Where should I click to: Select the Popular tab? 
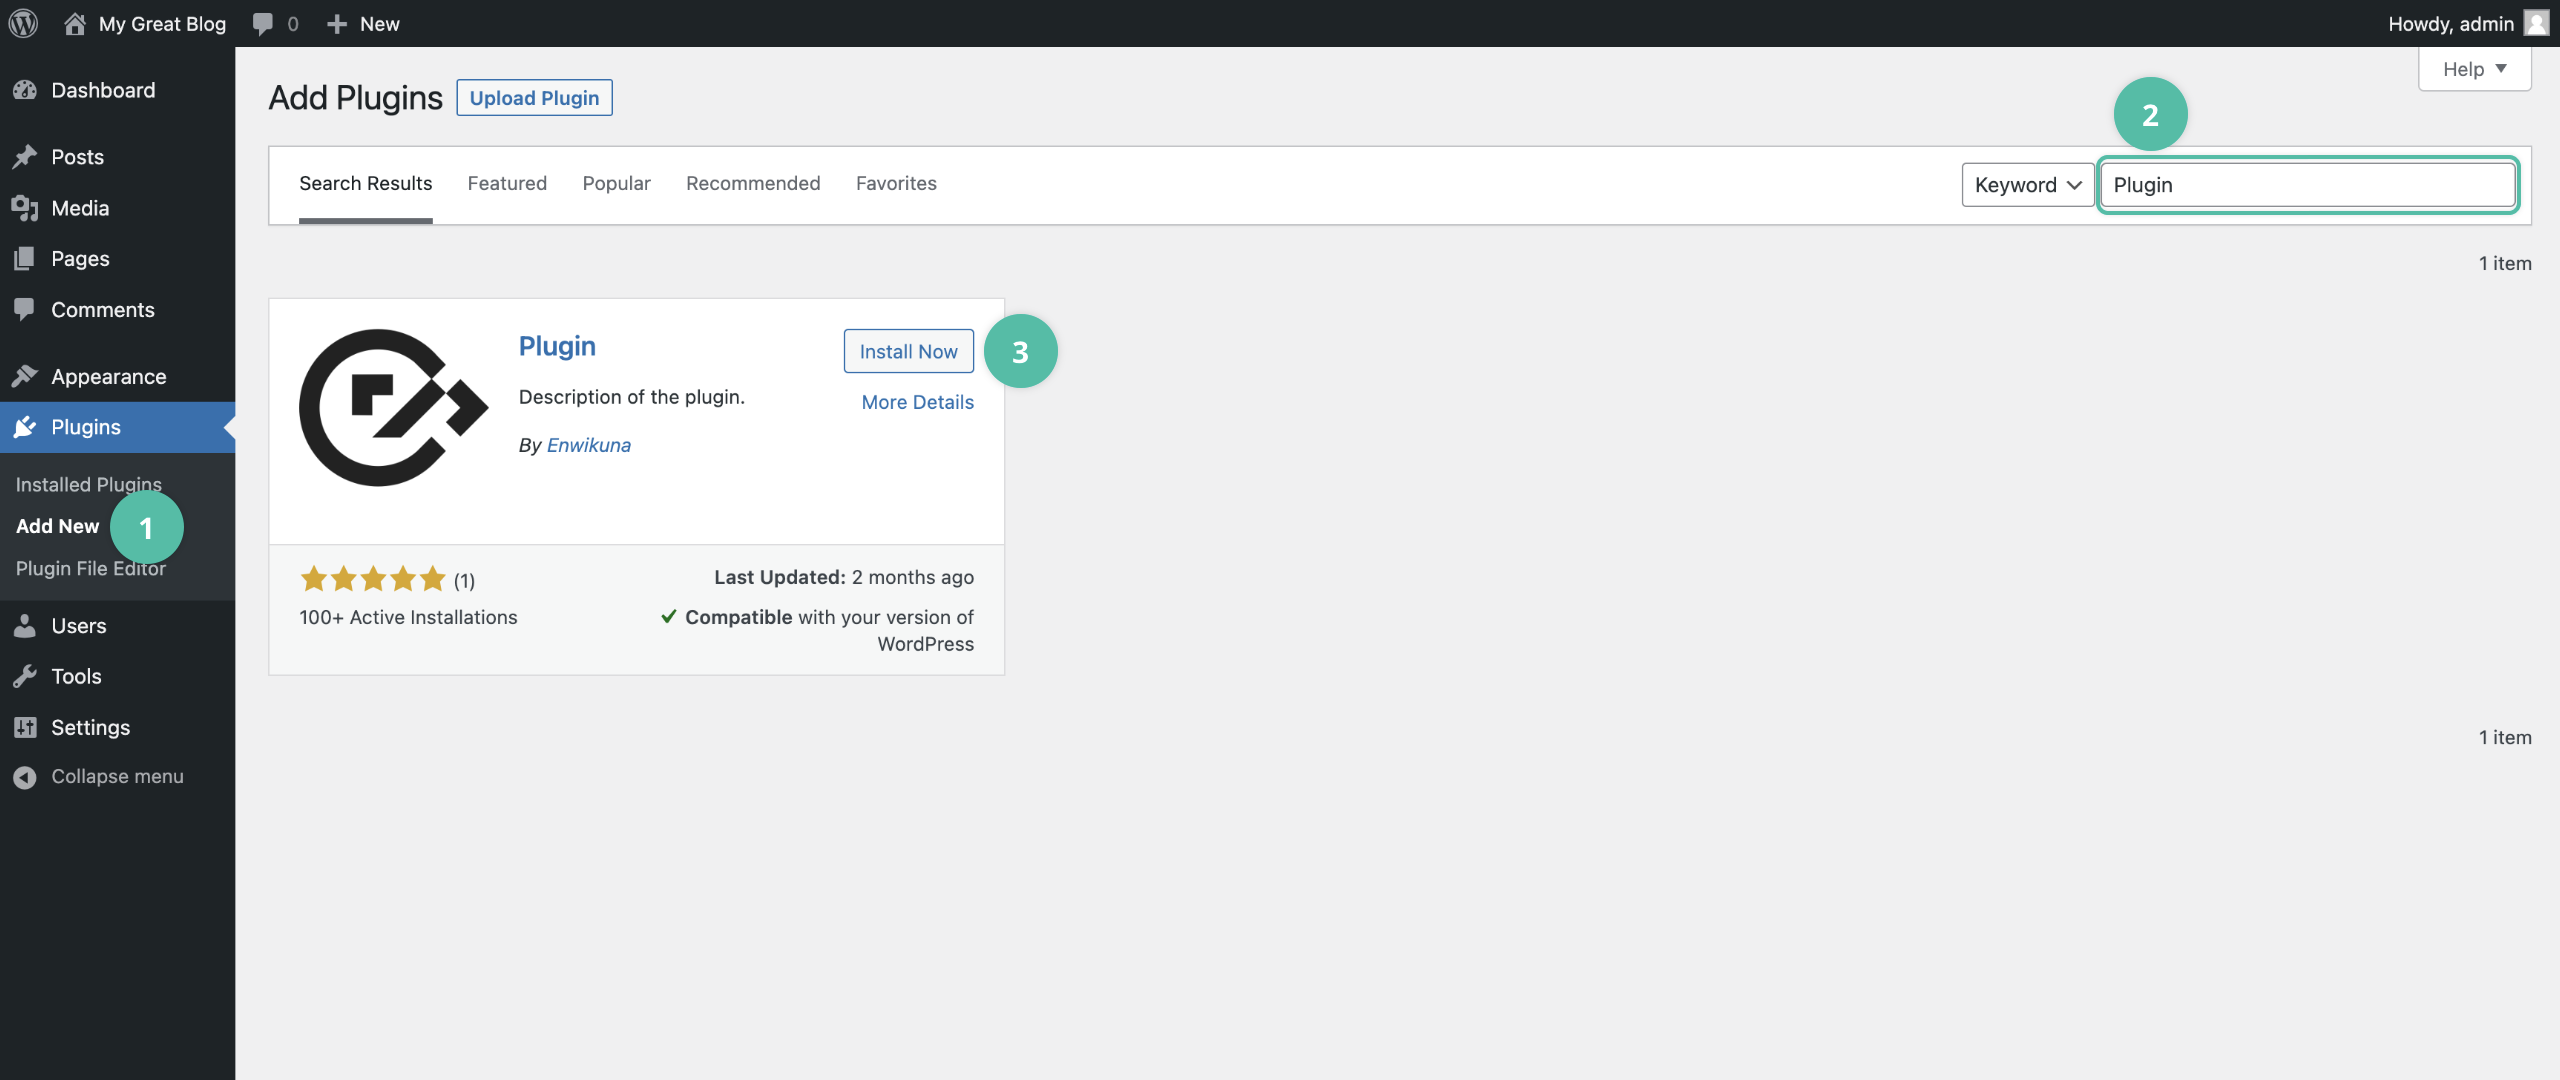click(616, 183)
